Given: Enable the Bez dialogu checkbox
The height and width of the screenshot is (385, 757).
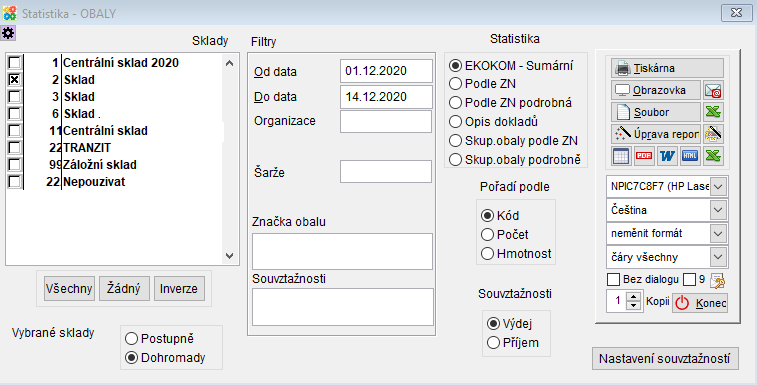Looking at the screenshot, I should pyautogui.click(x=613, y=279).
